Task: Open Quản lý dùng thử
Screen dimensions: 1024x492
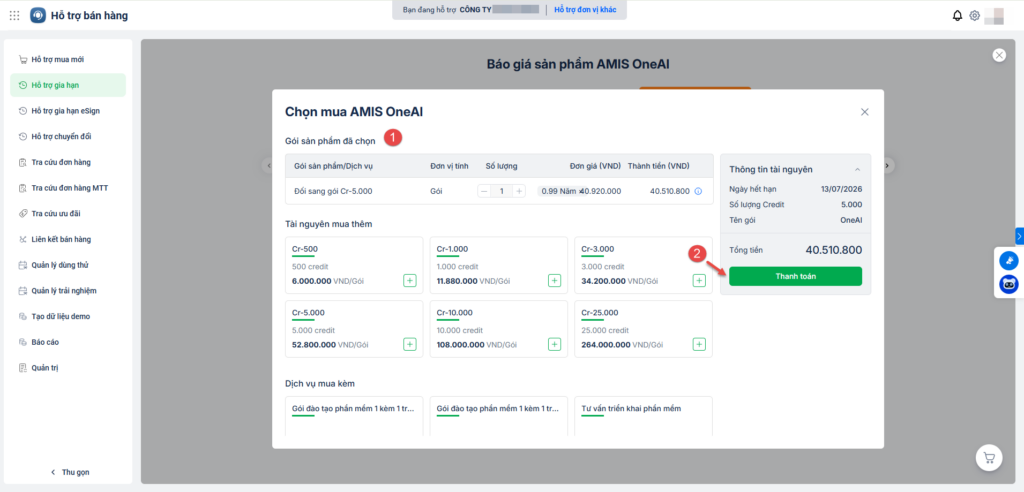Action: coord(68,265)
